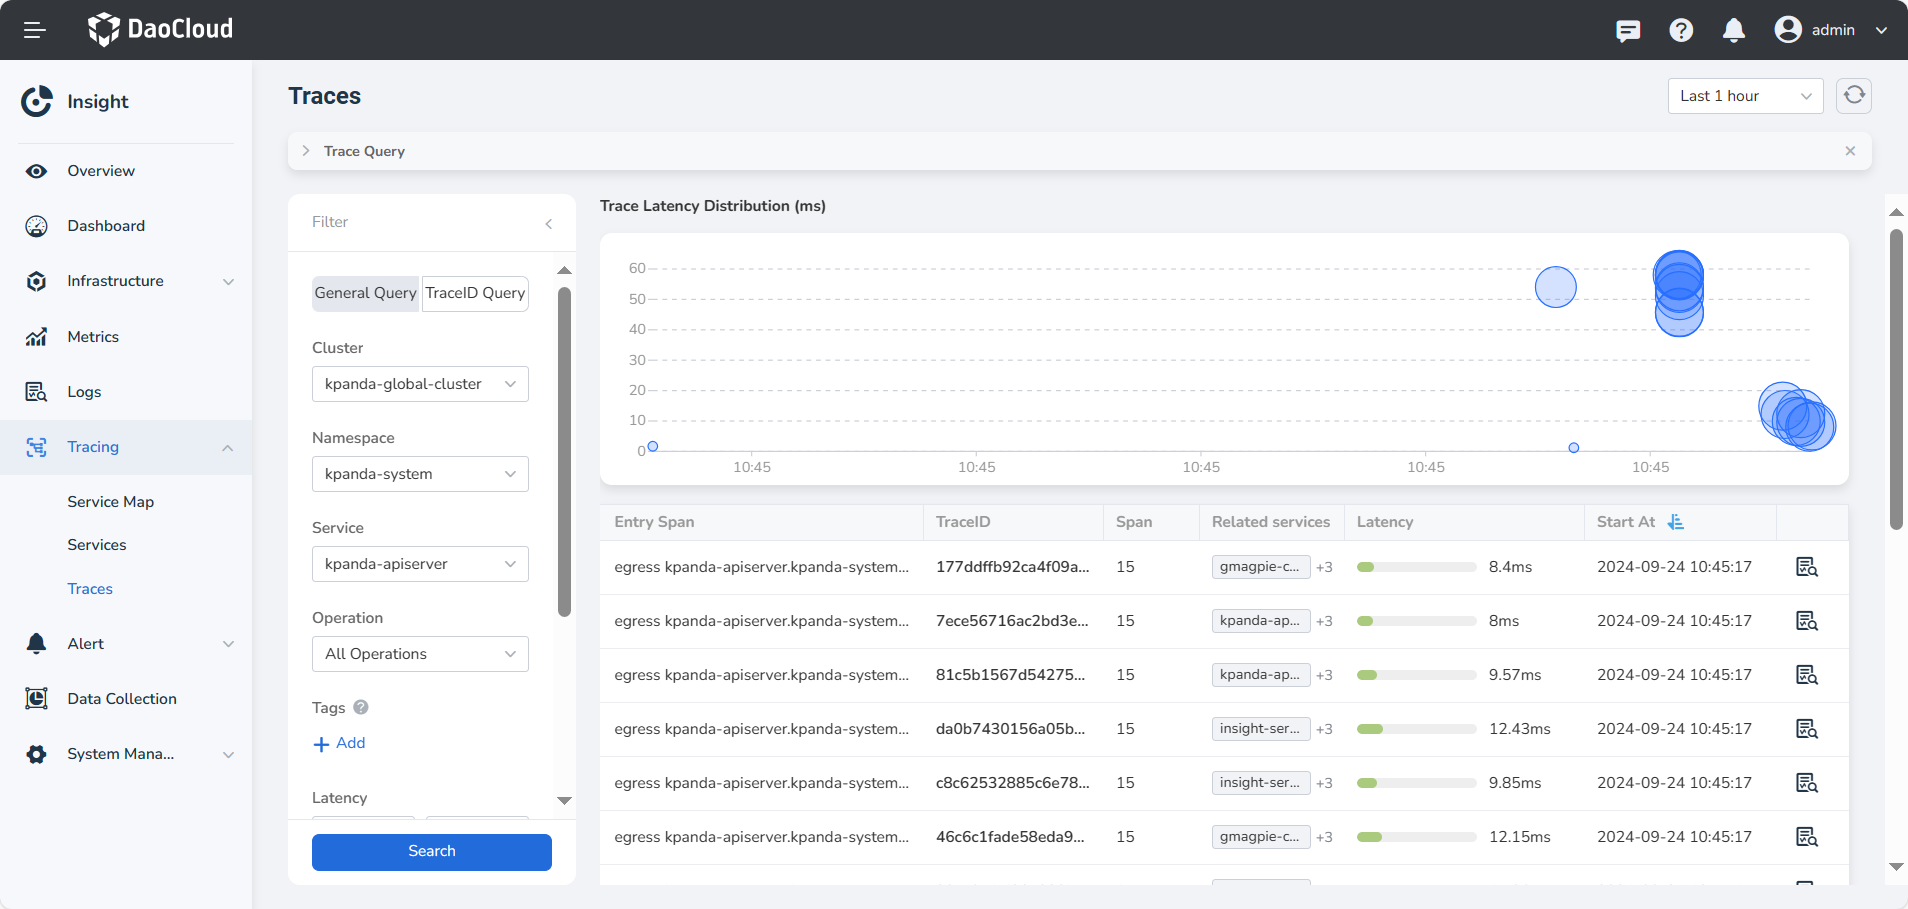Add a new tag filter
1908x909 pixels.
(x=340, y=743)
